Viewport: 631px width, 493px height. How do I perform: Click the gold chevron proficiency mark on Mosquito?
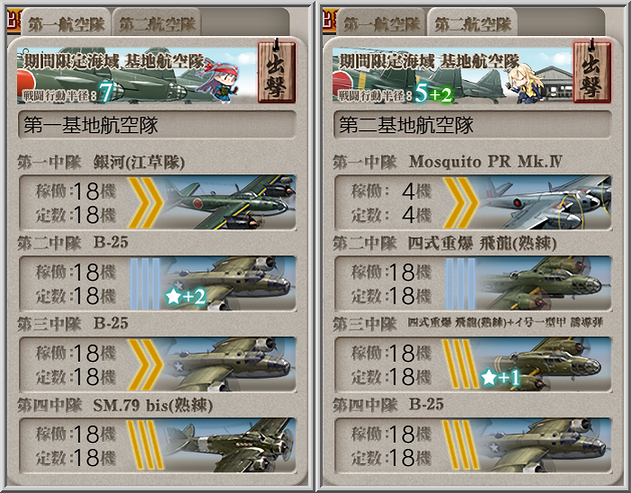(461, 202)
